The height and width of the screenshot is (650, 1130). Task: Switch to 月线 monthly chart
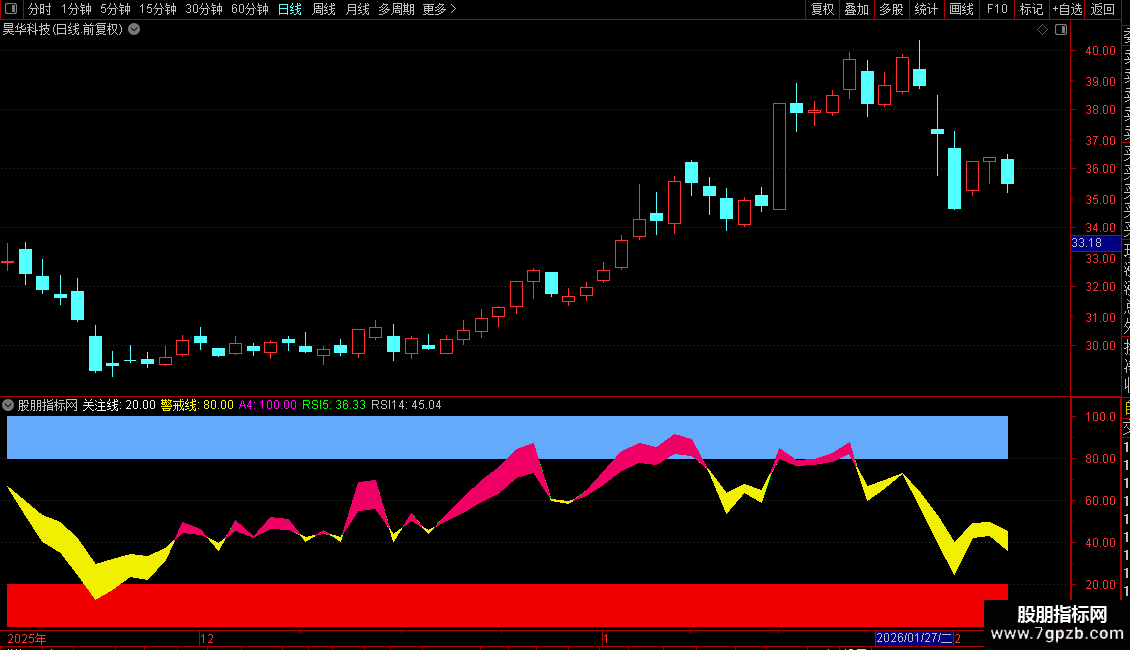tap(357, 9)
